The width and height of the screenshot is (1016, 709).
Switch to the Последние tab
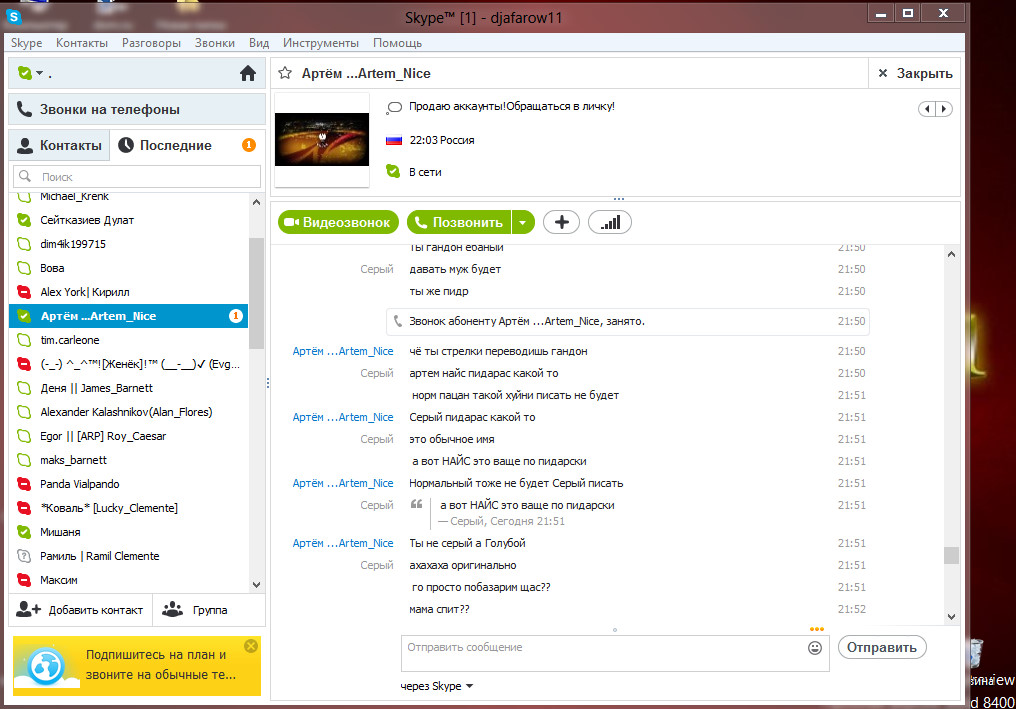pos(188,145)
